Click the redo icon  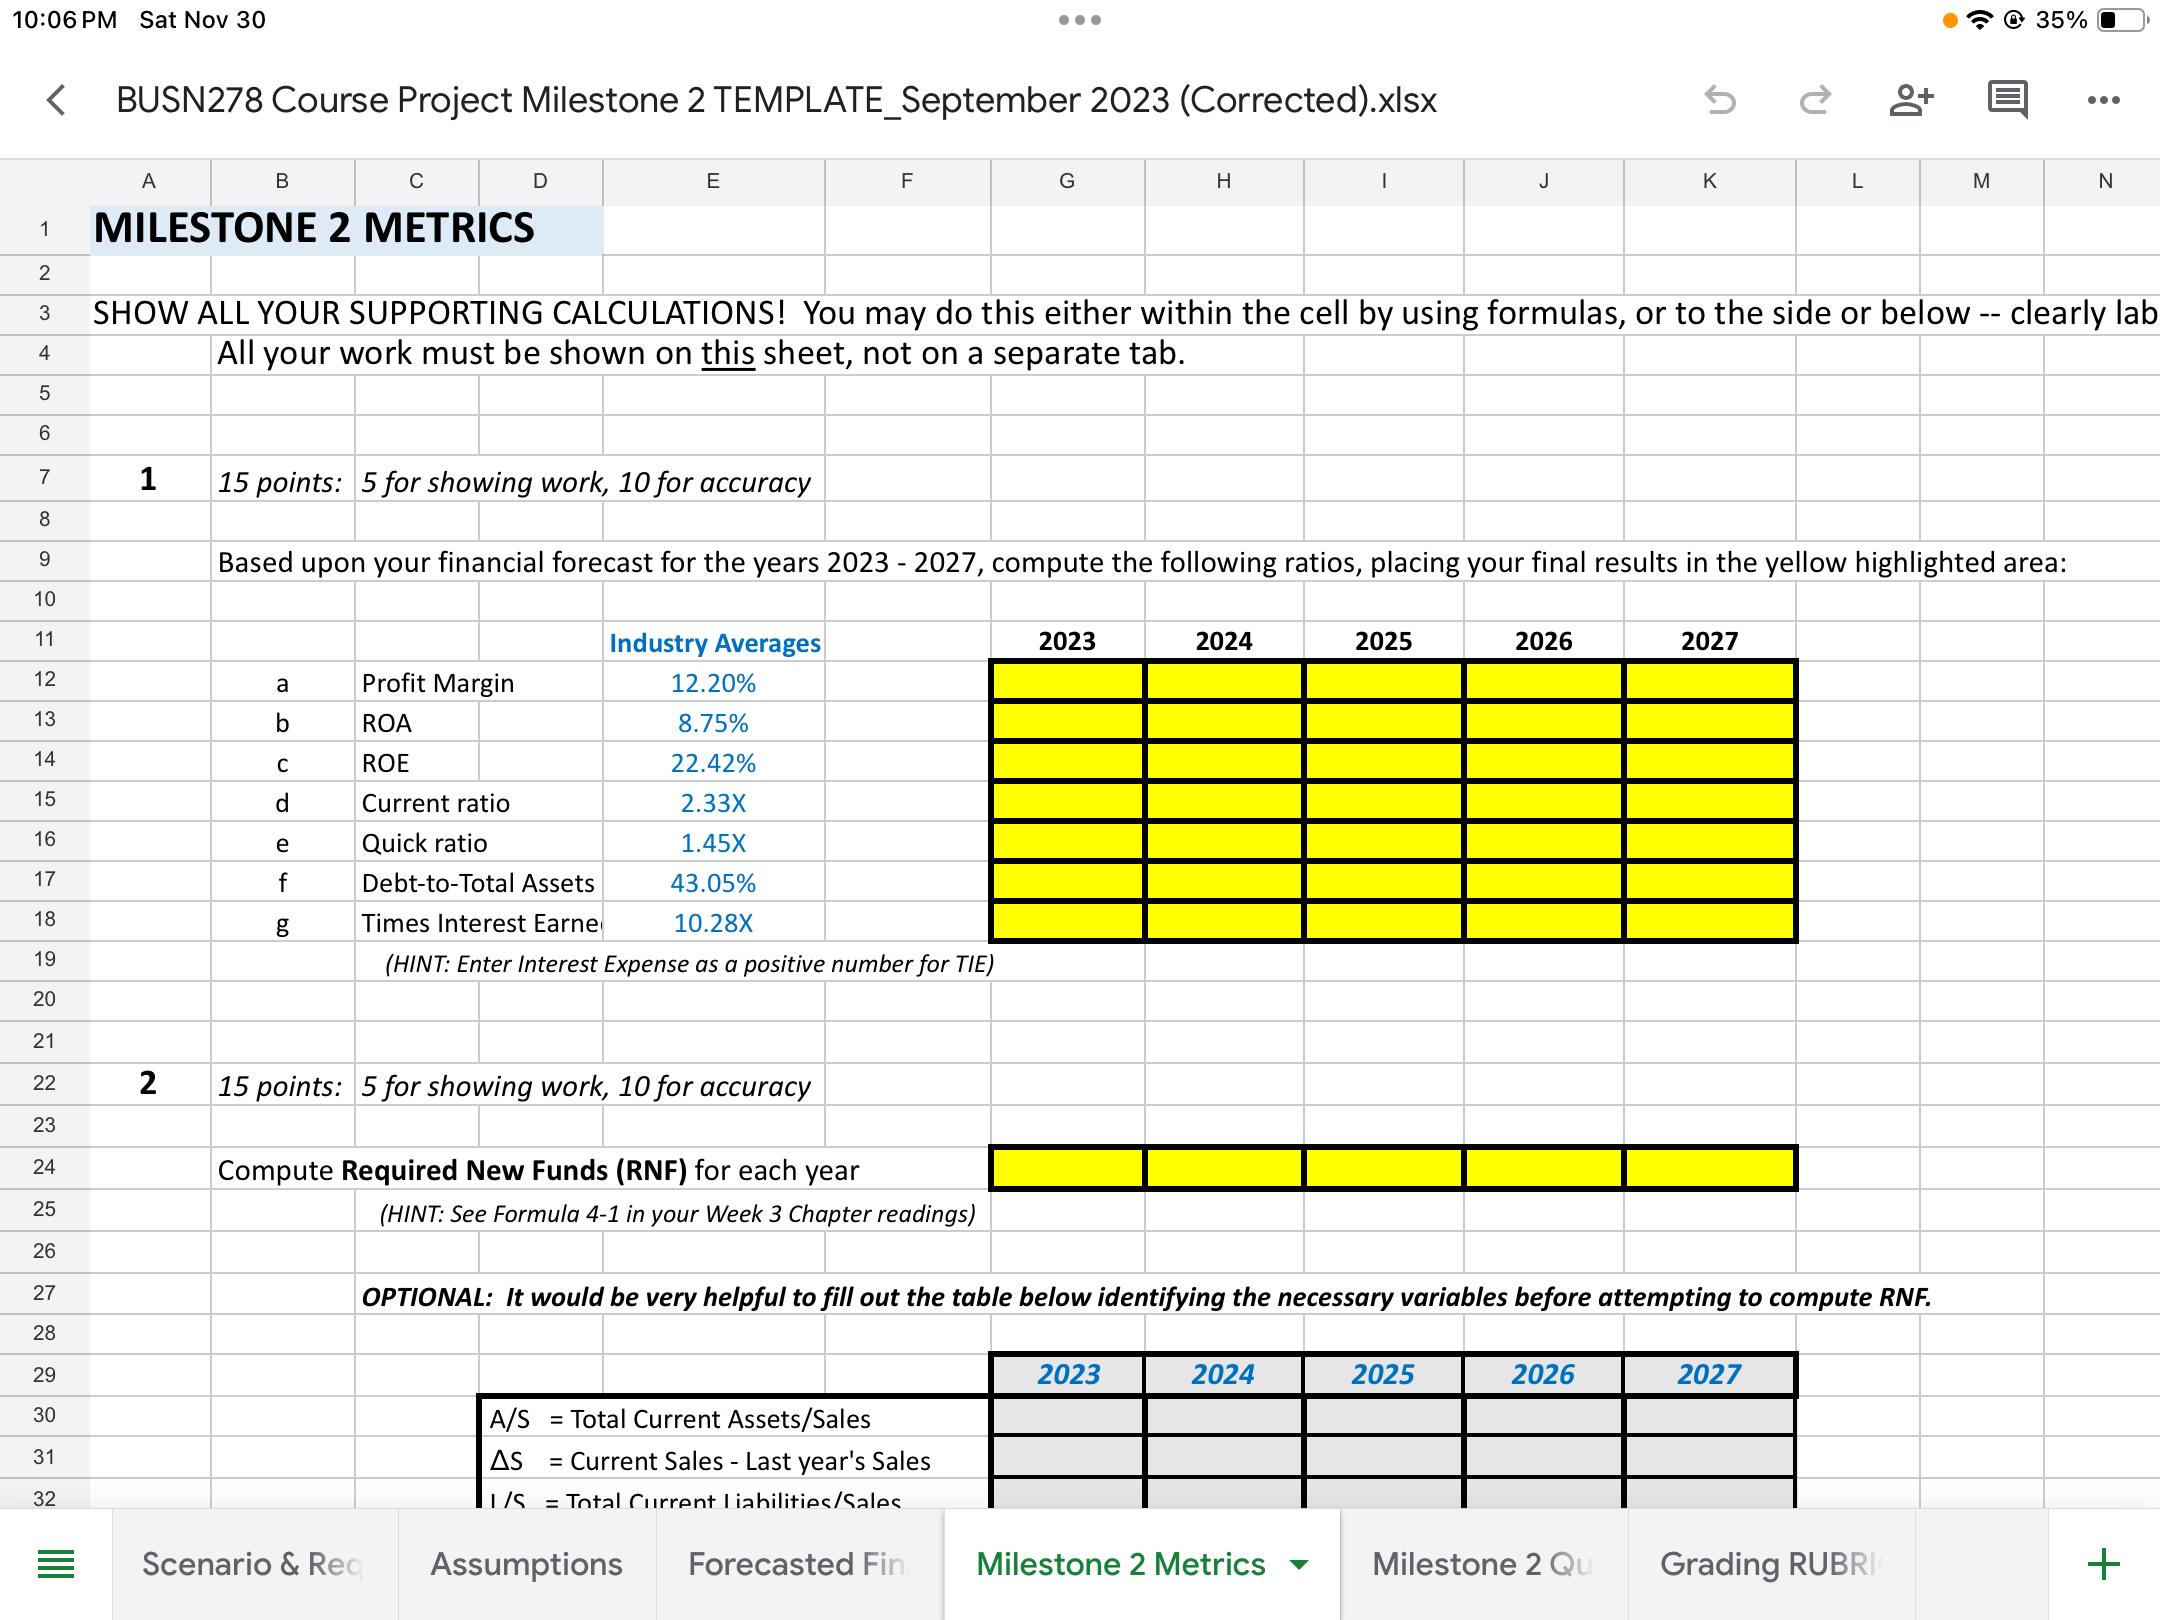(1814, 100)
